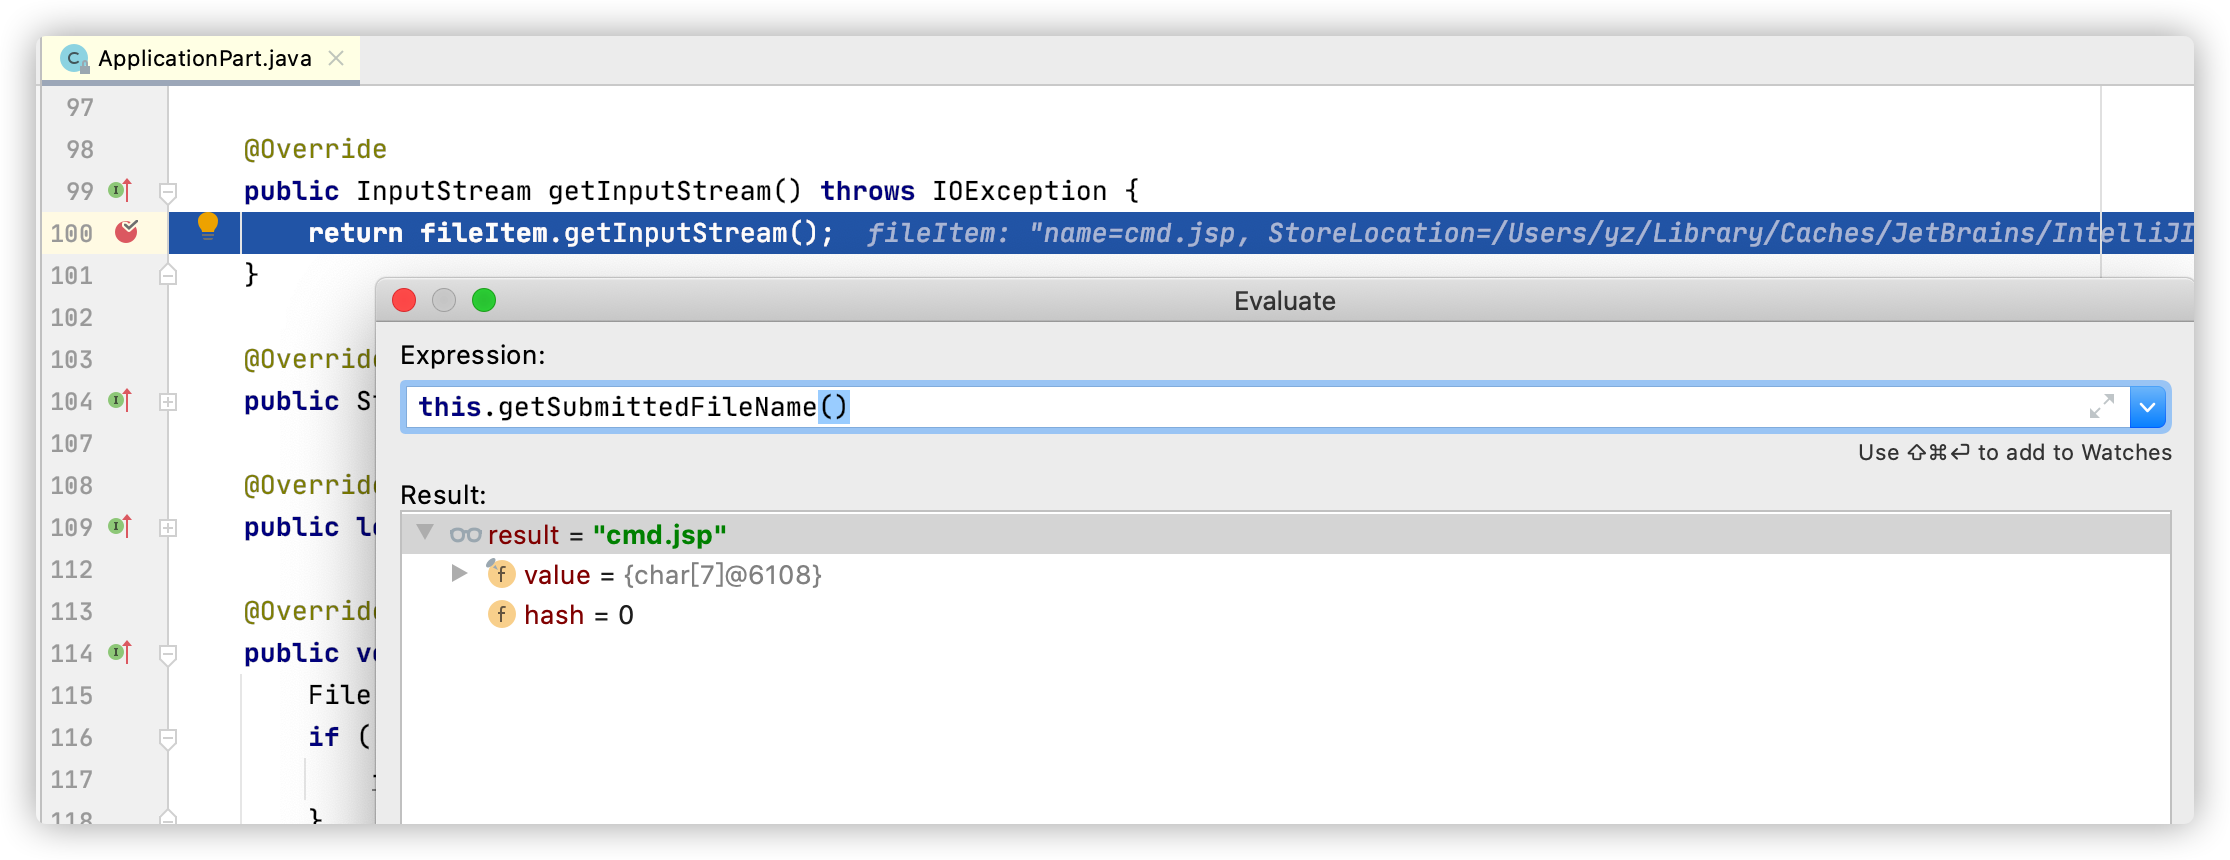Click the override gutter icon on line 109

coord(120,526)
